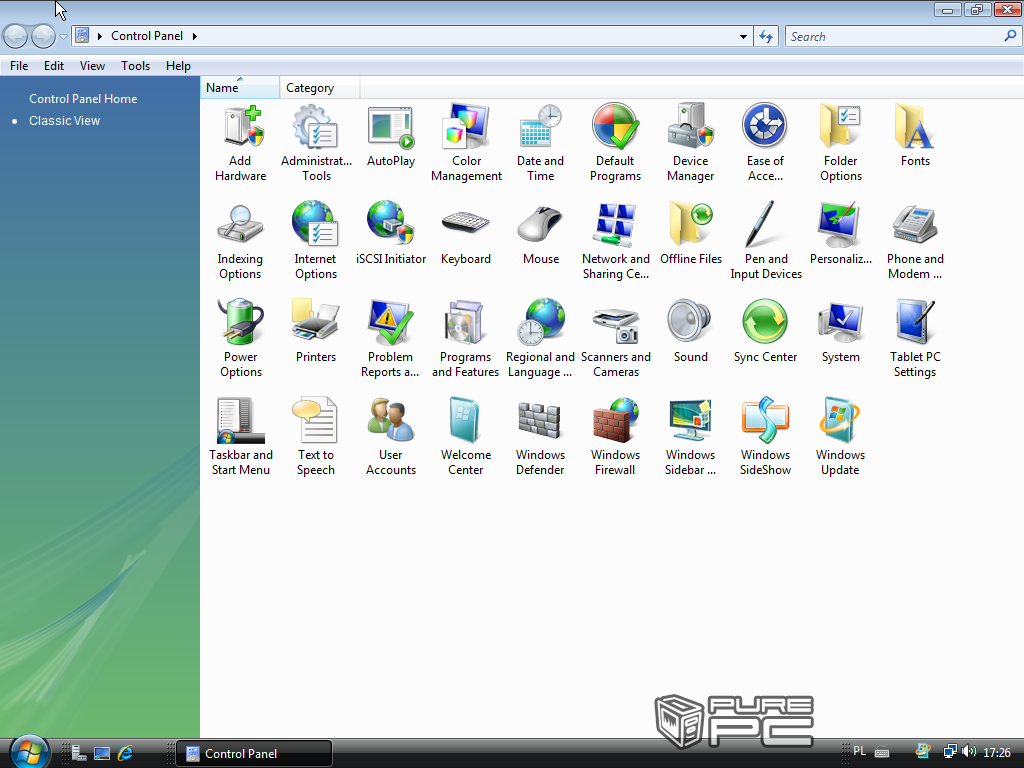The height and width of the screenshot is (768, 1024).
Task: Open Mouse settings icon
Action: click(x=541, y=234)
